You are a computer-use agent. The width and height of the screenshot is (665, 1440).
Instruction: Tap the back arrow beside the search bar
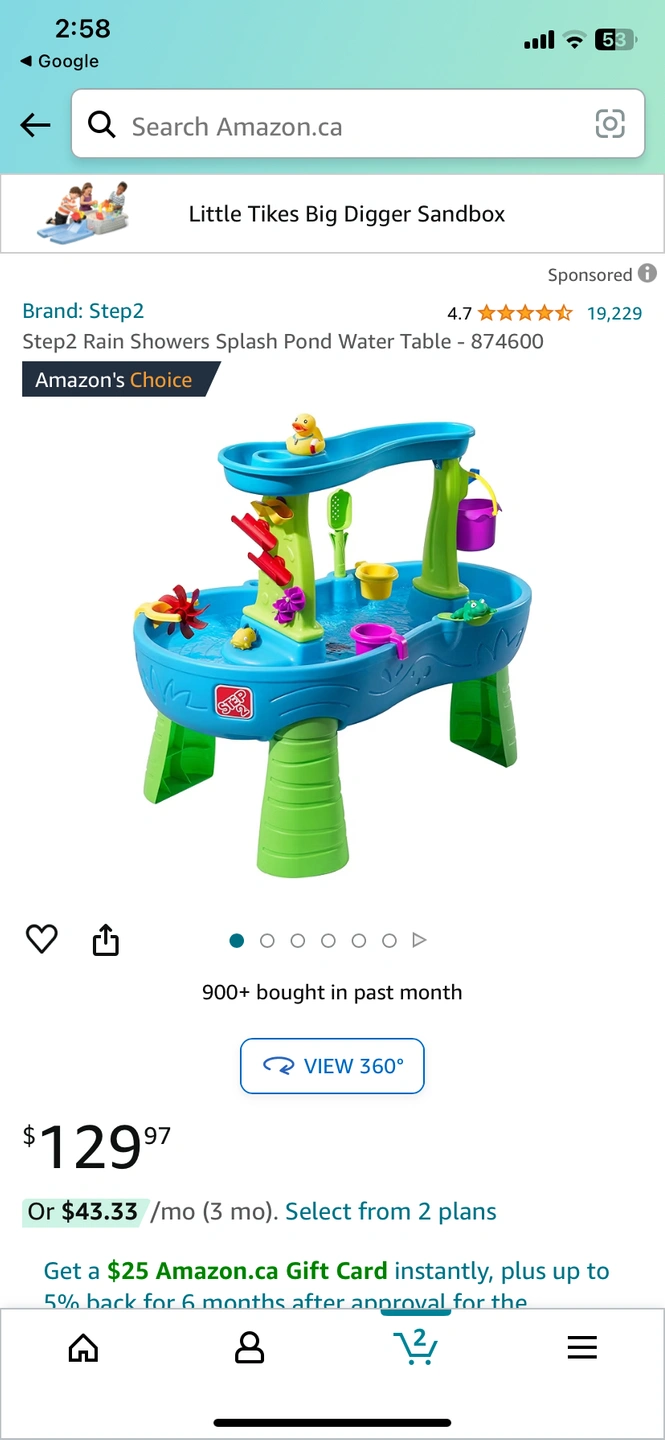[35, 125]
